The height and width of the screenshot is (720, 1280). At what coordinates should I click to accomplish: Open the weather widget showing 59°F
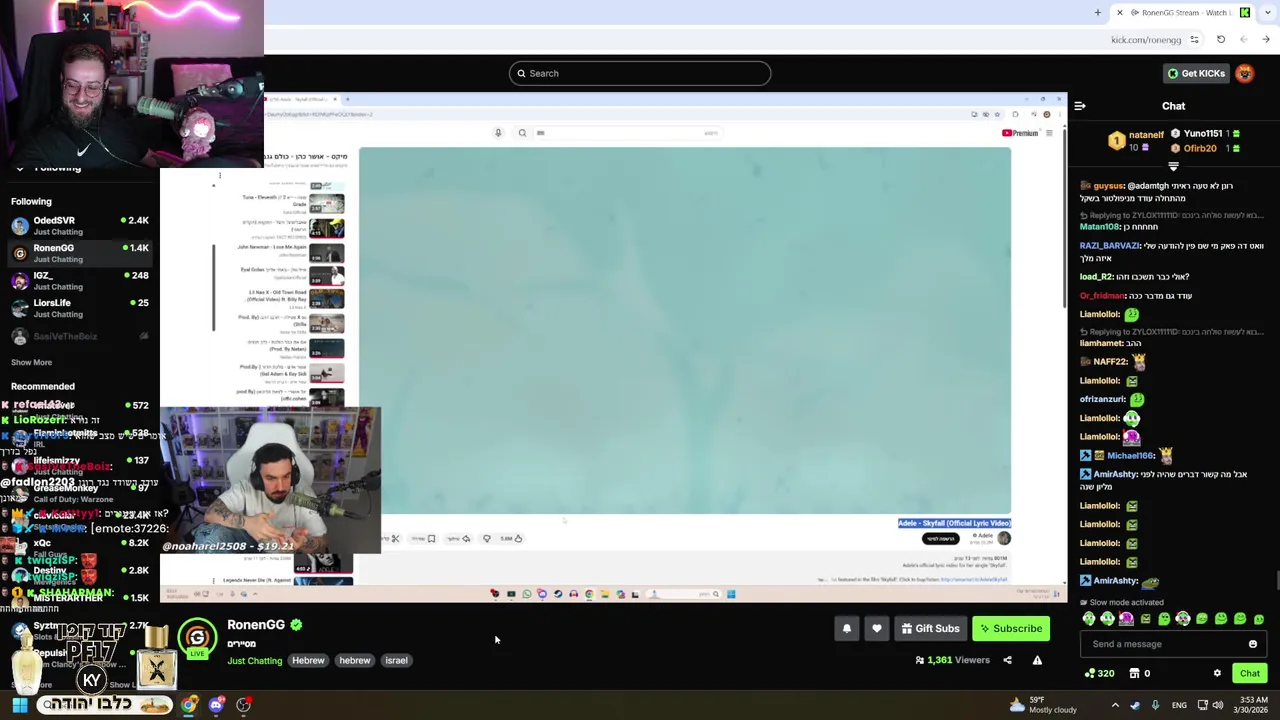point(1043,705)
